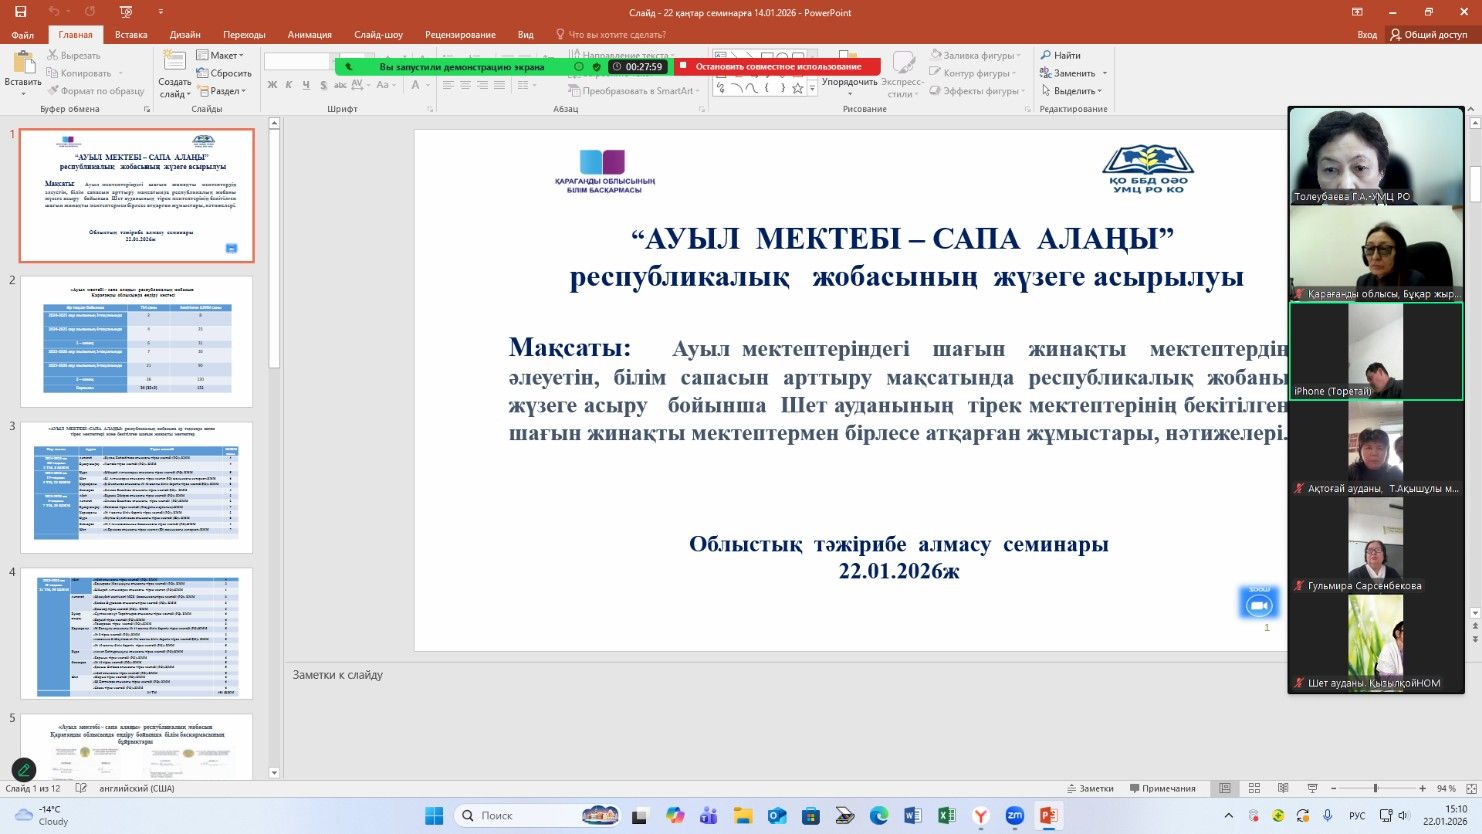Click the Share (Общий доступ) button
Viewport: 1482px width, 834px height.
(x=1428, y=35)
